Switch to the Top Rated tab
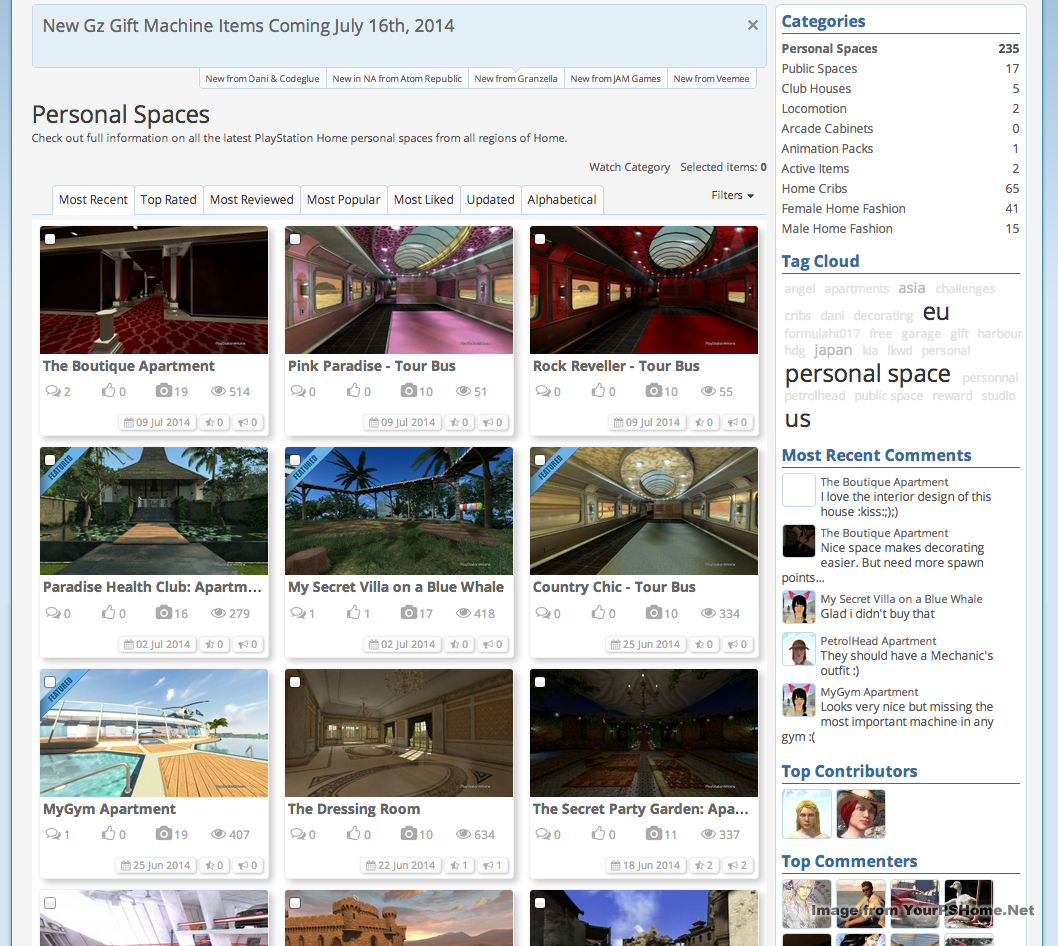 [168, 200]
